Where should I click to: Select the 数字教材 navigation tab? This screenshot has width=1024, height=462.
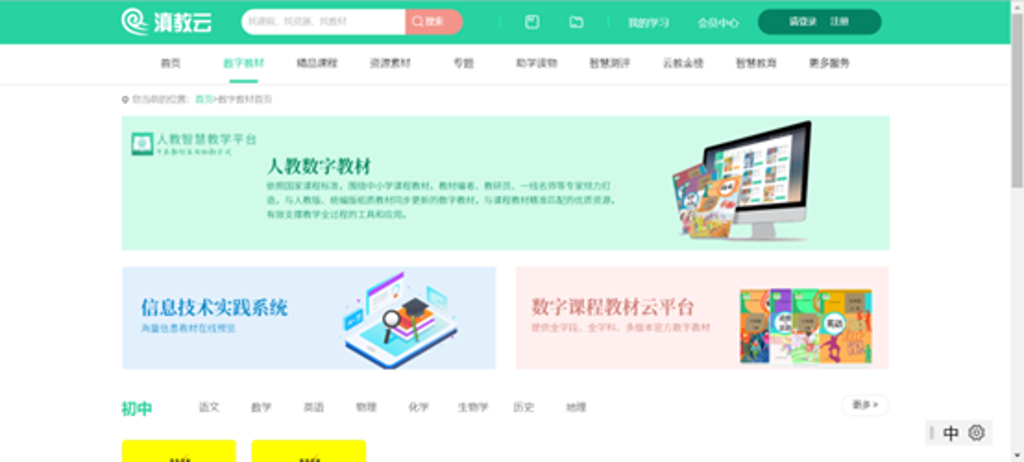(x=244, y=63)
